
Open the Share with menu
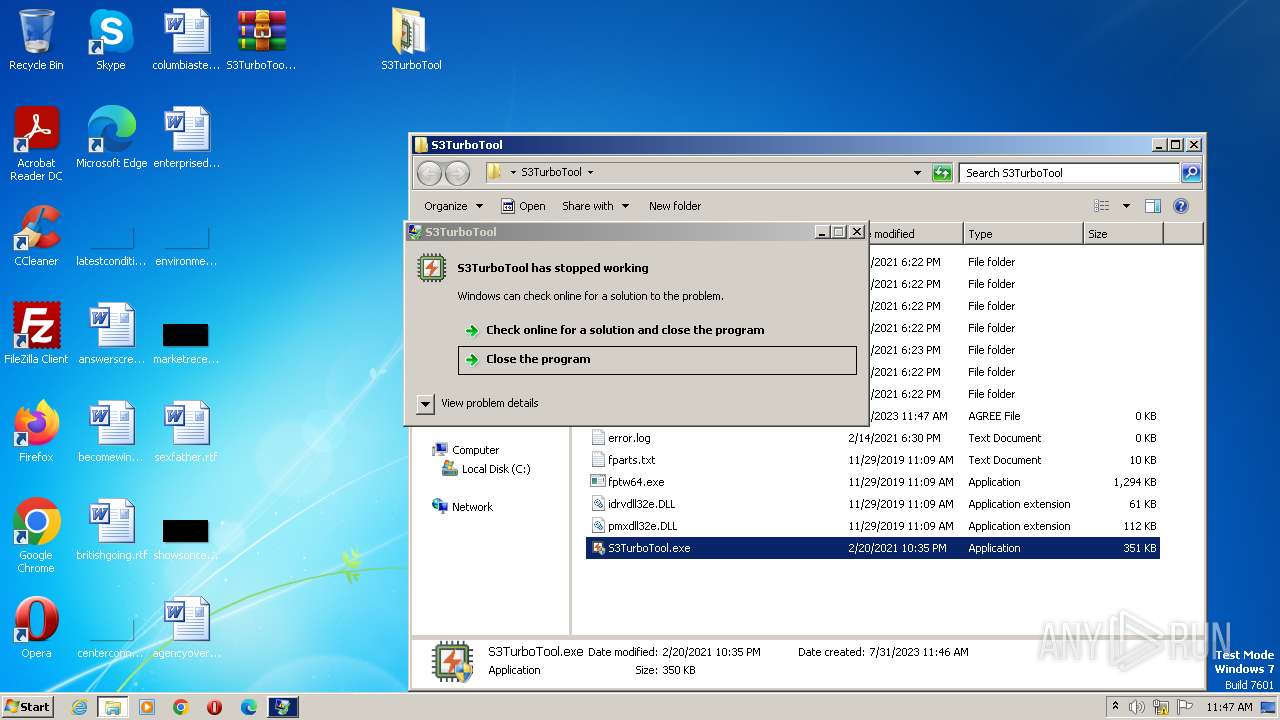[x=596, y=206]
